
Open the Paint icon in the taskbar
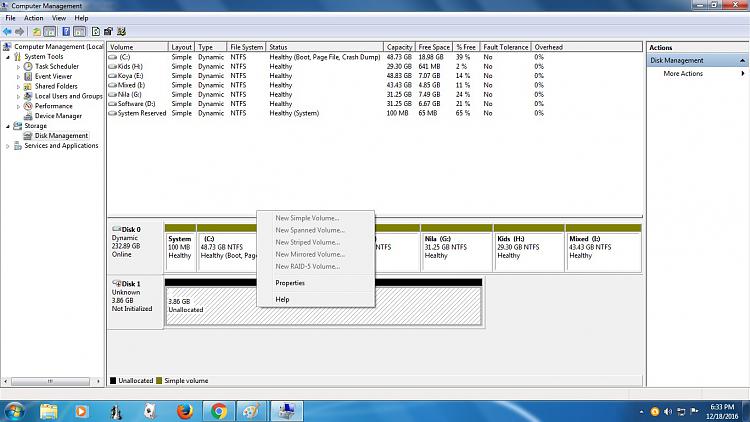[x=252, y=411]
